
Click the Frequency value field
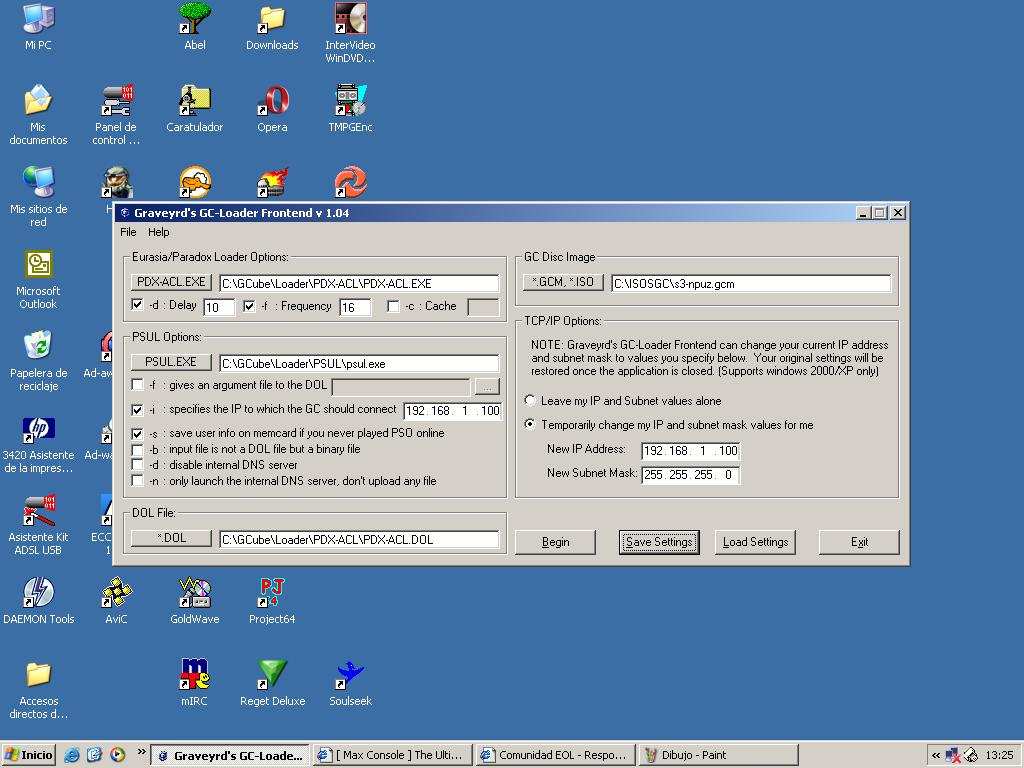(x=355, y=307)
